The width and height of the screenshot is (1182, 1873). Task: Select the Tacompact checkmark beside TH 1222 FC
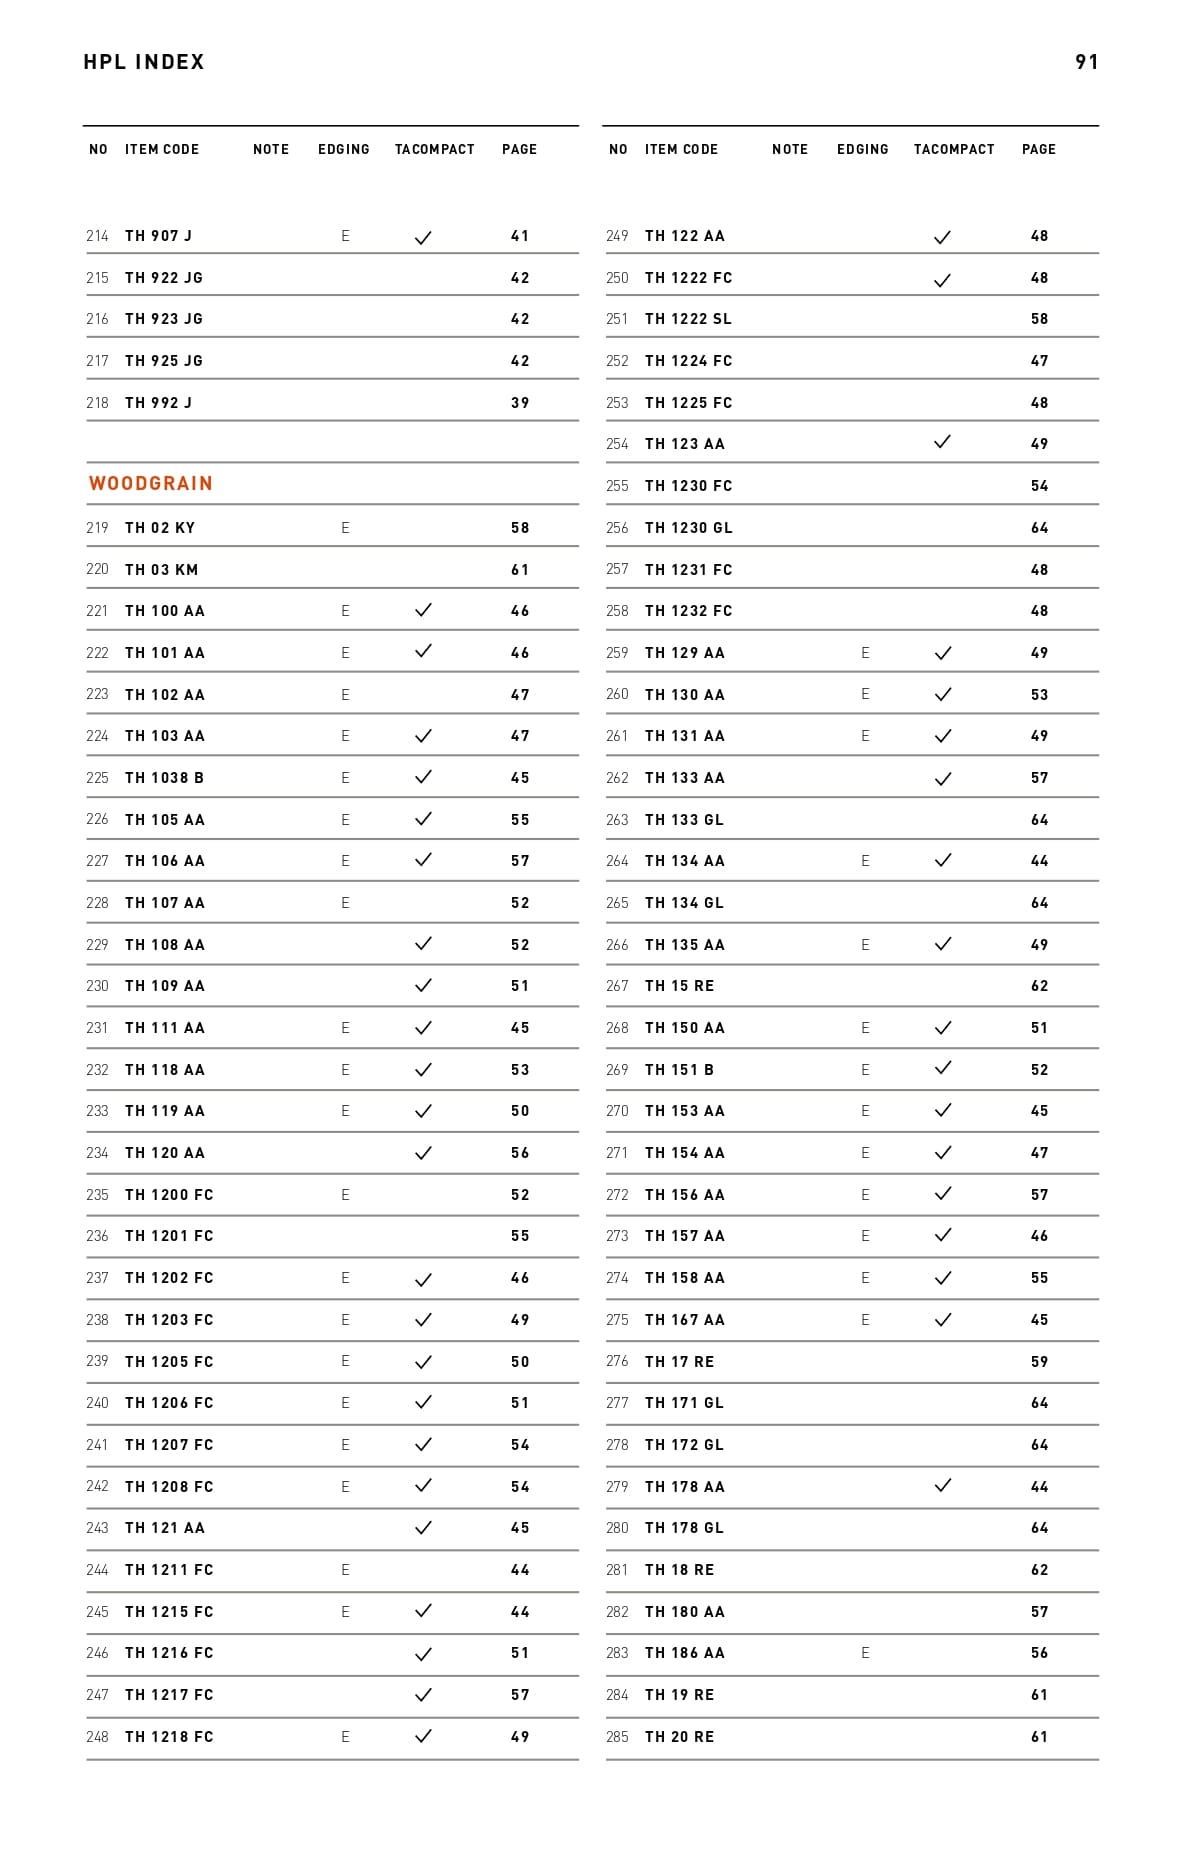[942, 280]
